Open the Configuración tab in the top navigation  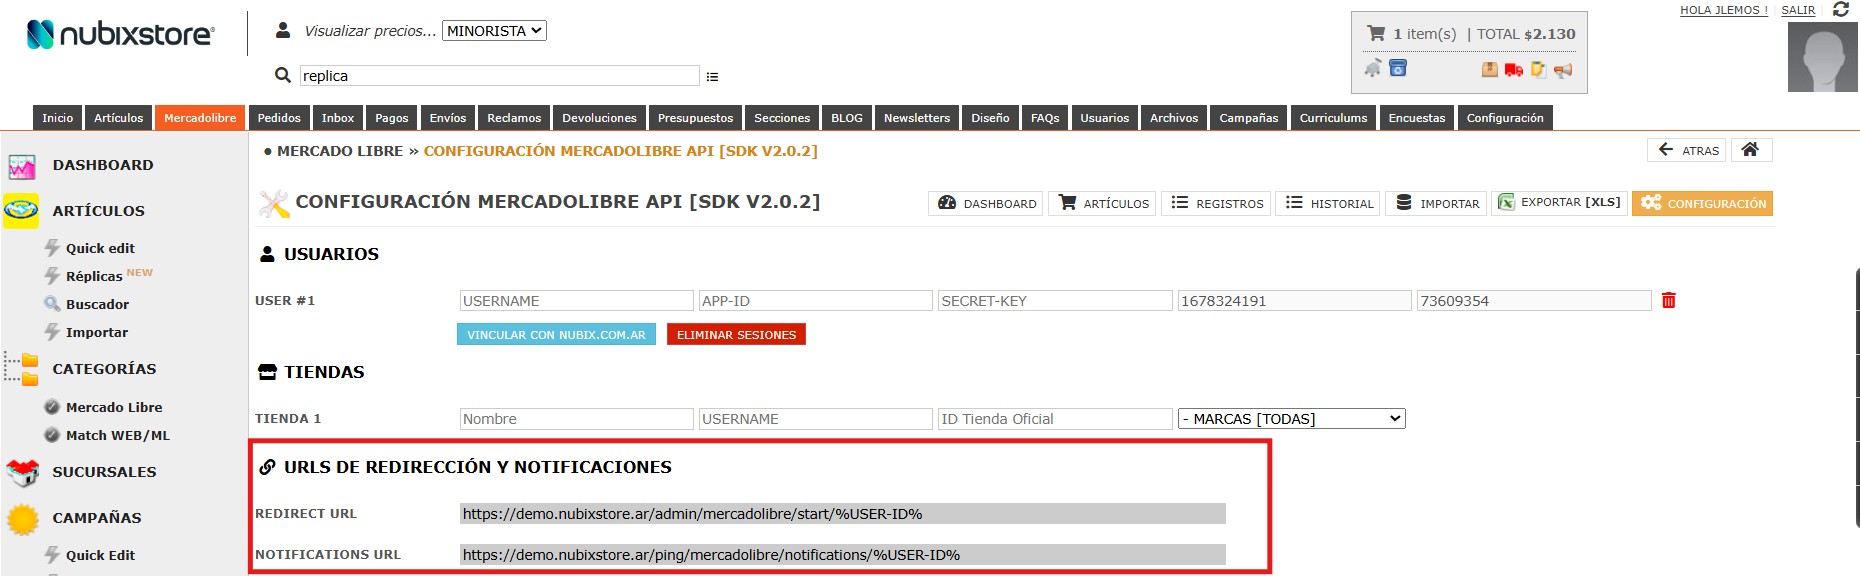1505,118
